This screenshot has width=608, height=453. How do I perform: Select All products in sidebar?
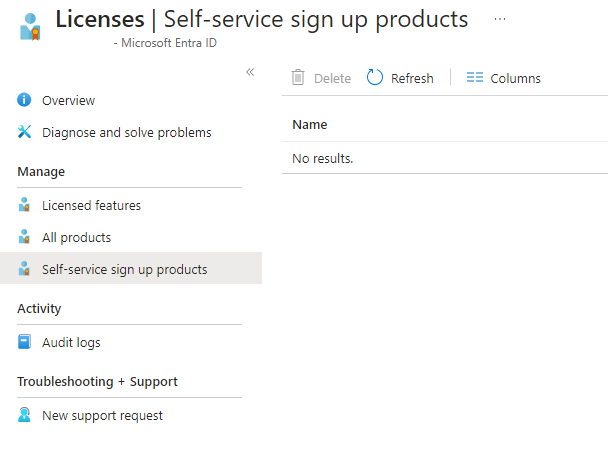pos(76,237)
